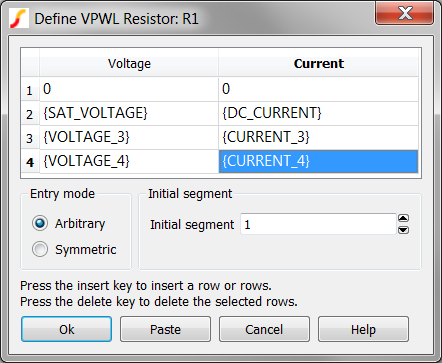
Task: Select the Voltage column header
Action: point(129,63)
